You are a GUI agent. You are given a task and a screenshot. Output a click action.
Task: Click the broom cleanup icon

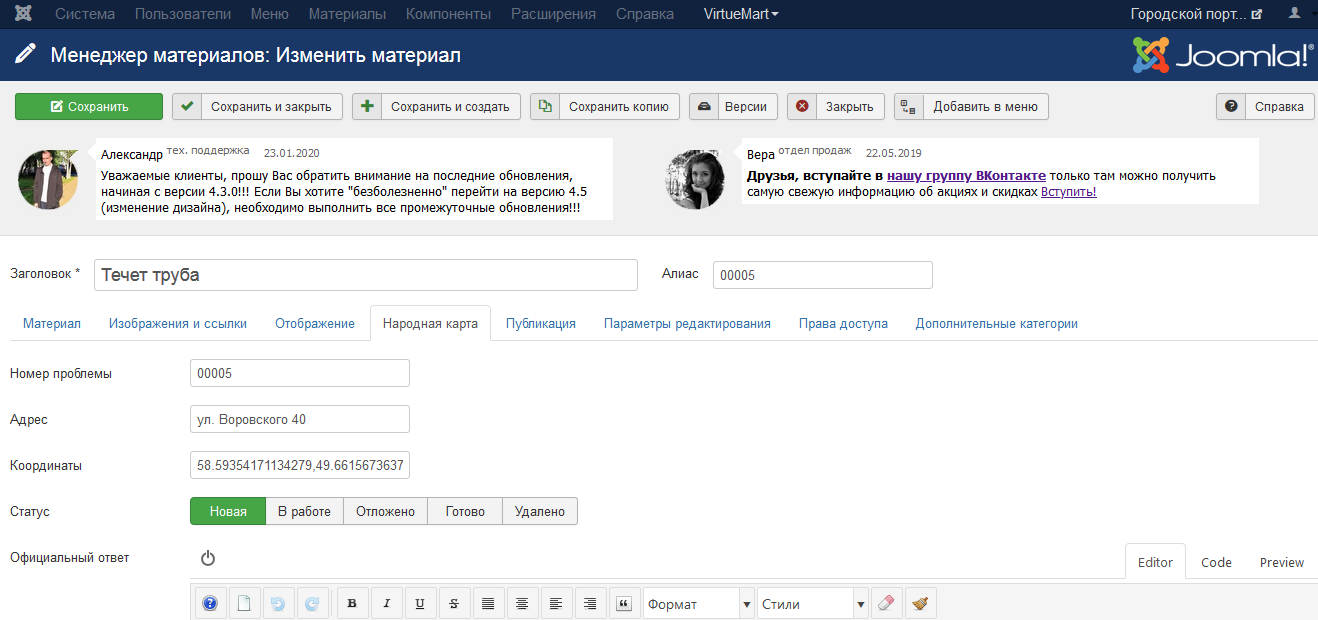coord(920,604)
